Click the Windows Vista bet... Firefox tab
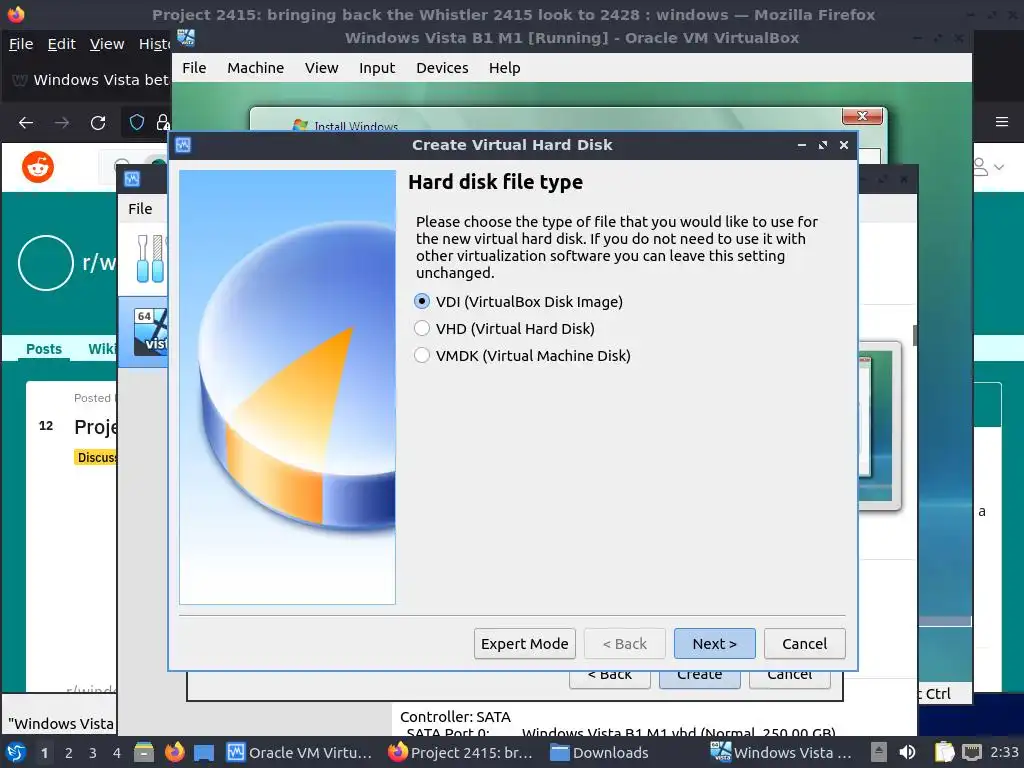1024x768 pixels. coord(90,80)
